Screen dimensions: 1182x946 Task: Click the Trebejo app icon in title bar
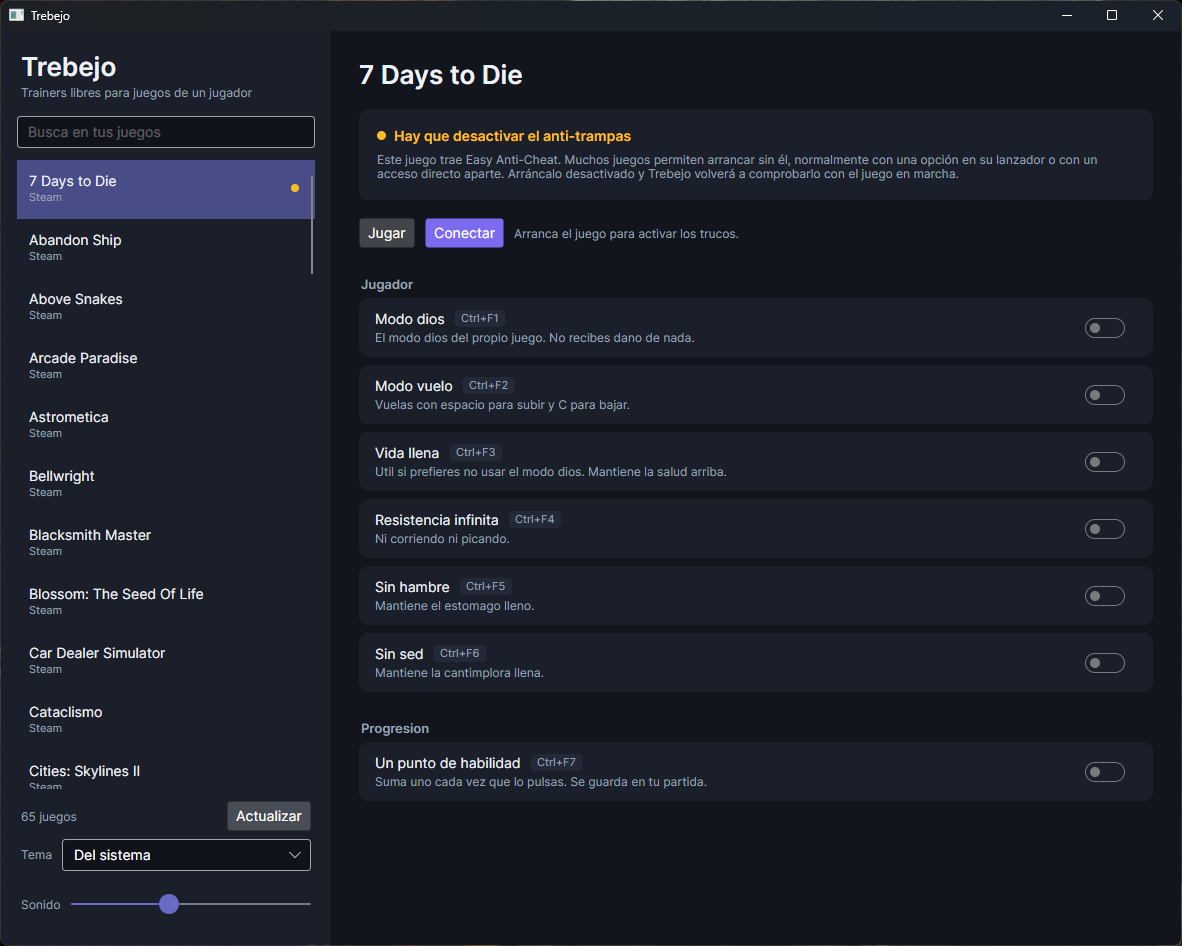[16, 15]
